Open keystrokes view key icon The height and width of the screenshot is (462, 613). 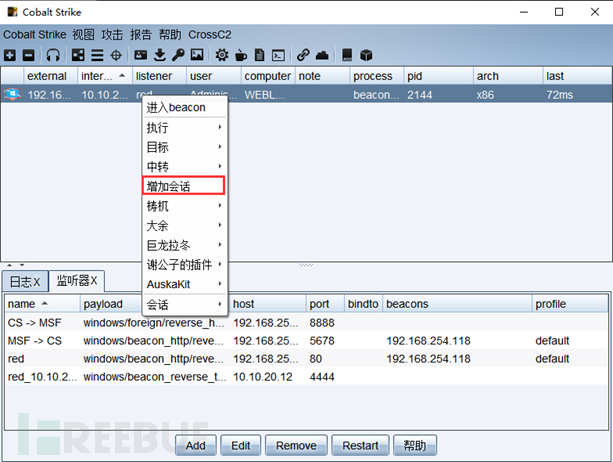point(178,55)
